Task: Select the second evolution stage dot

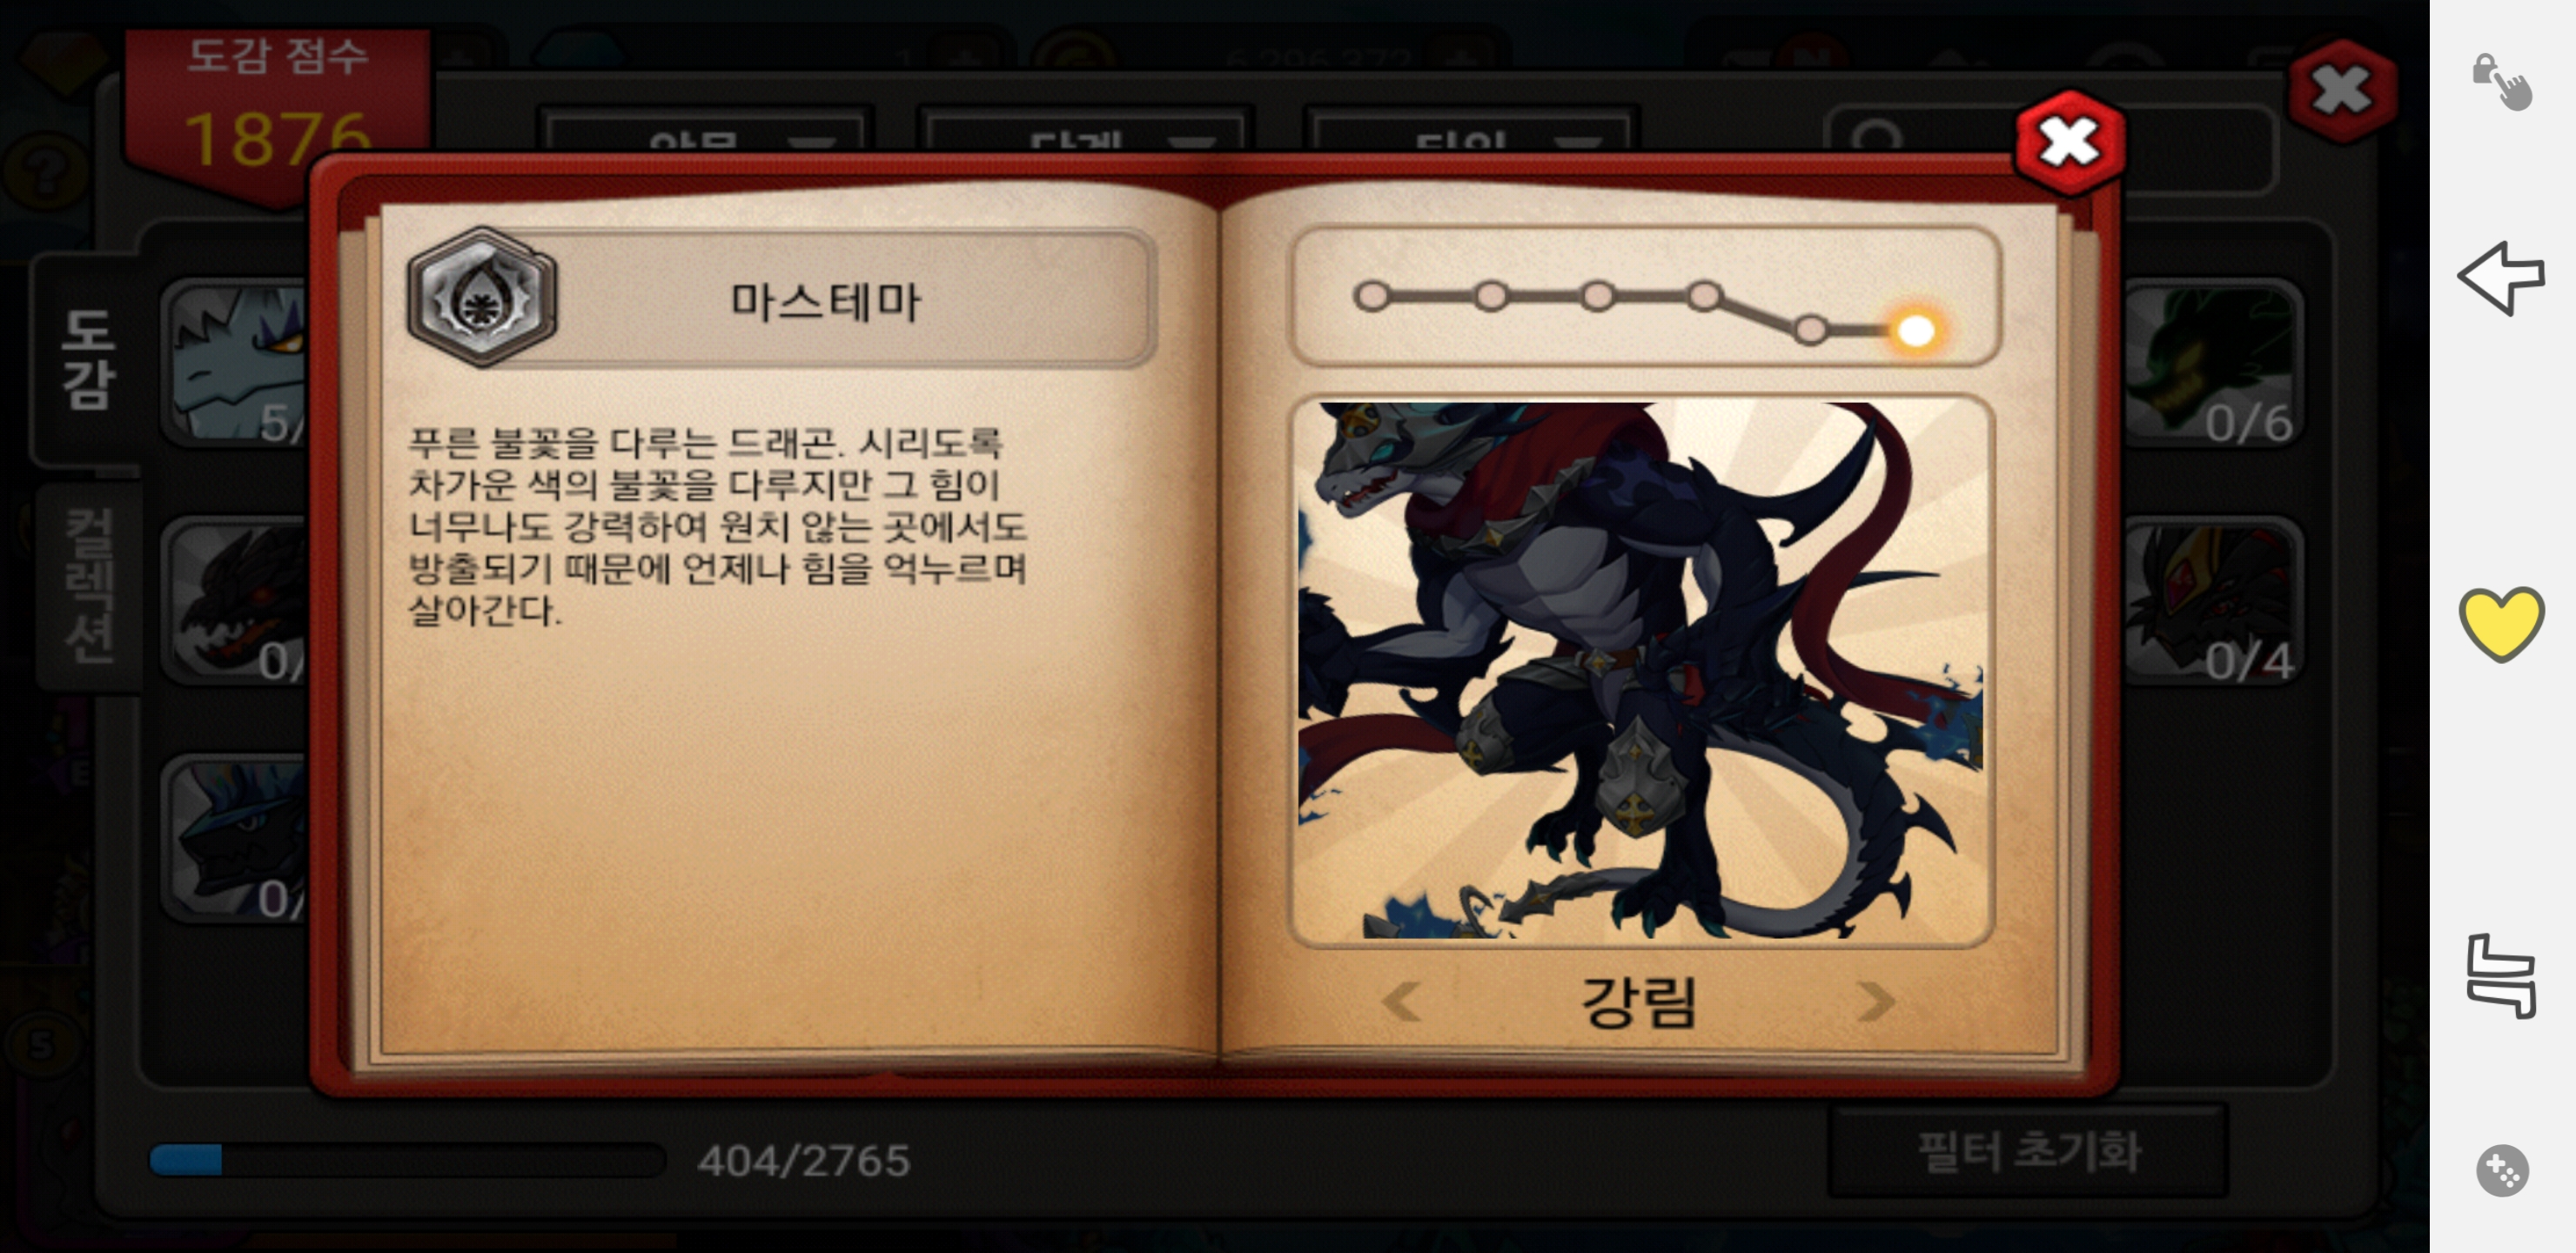Action: click(1490, 296)
